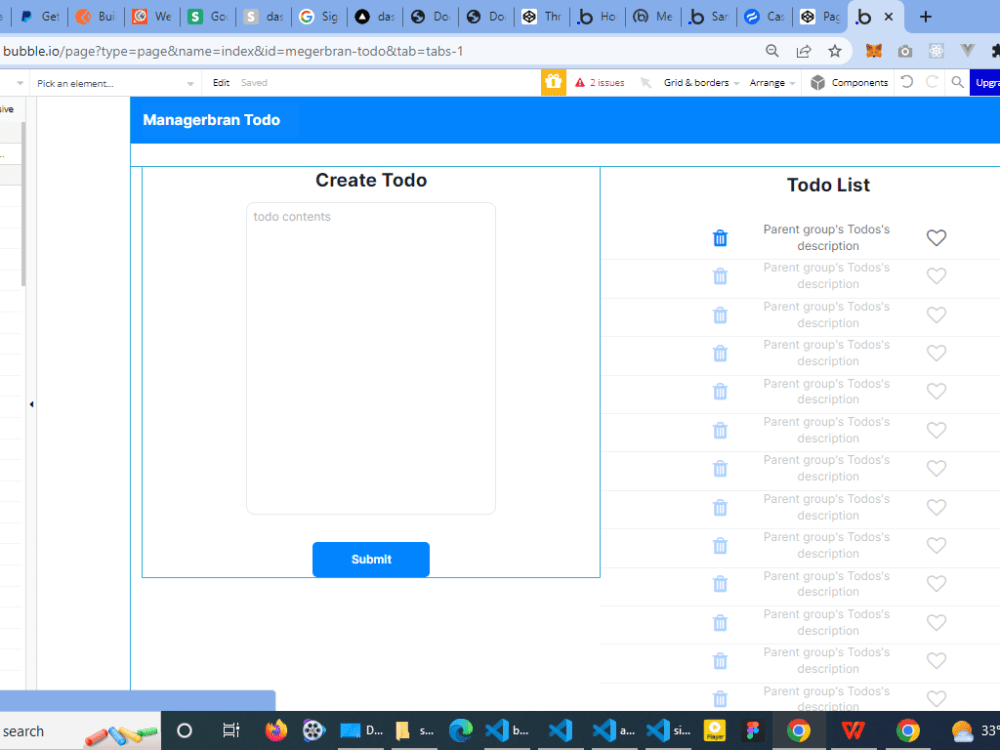Click the Components button label
The width and height of the screenshot is (1000, 750).
[x=859, y=83]
